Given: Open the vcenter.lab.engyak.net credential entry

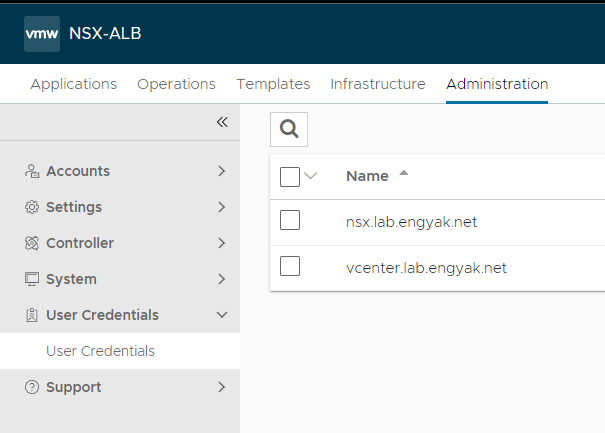Looking at the screenshot, I should click(x=426, y=268).
